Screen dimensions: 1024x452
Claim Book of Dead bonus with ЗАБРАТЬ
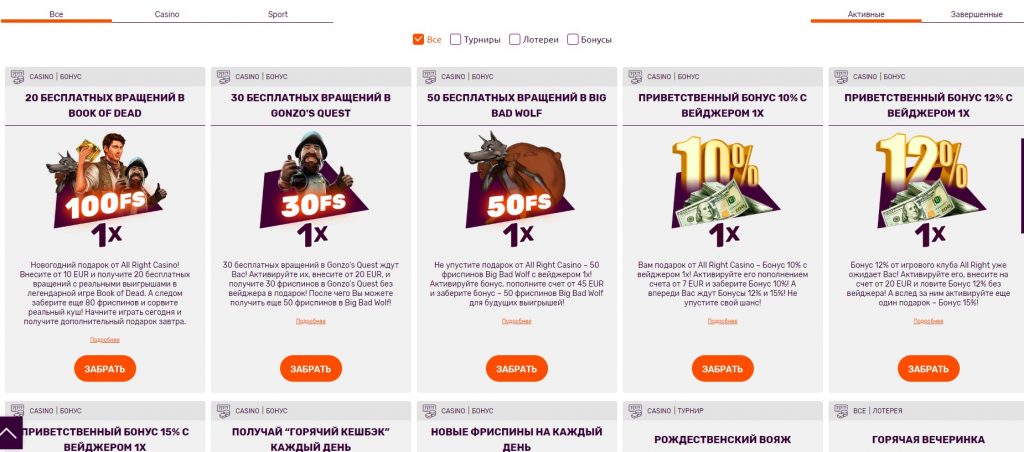(x=104, y=368)
